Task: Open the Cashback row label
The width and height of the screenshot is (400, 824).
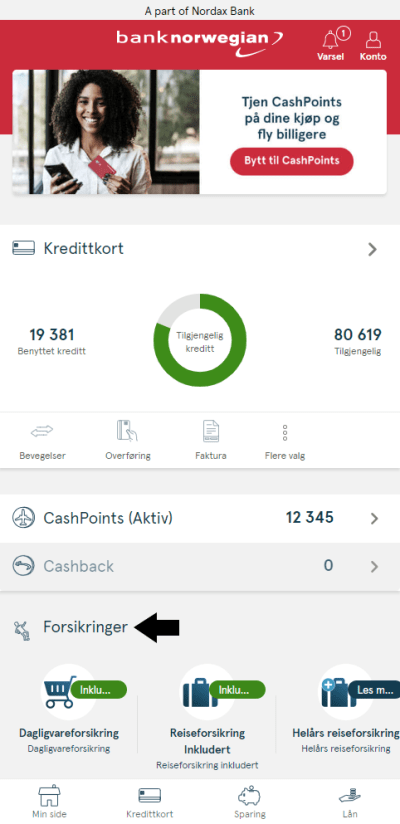Action: (78, 566)
